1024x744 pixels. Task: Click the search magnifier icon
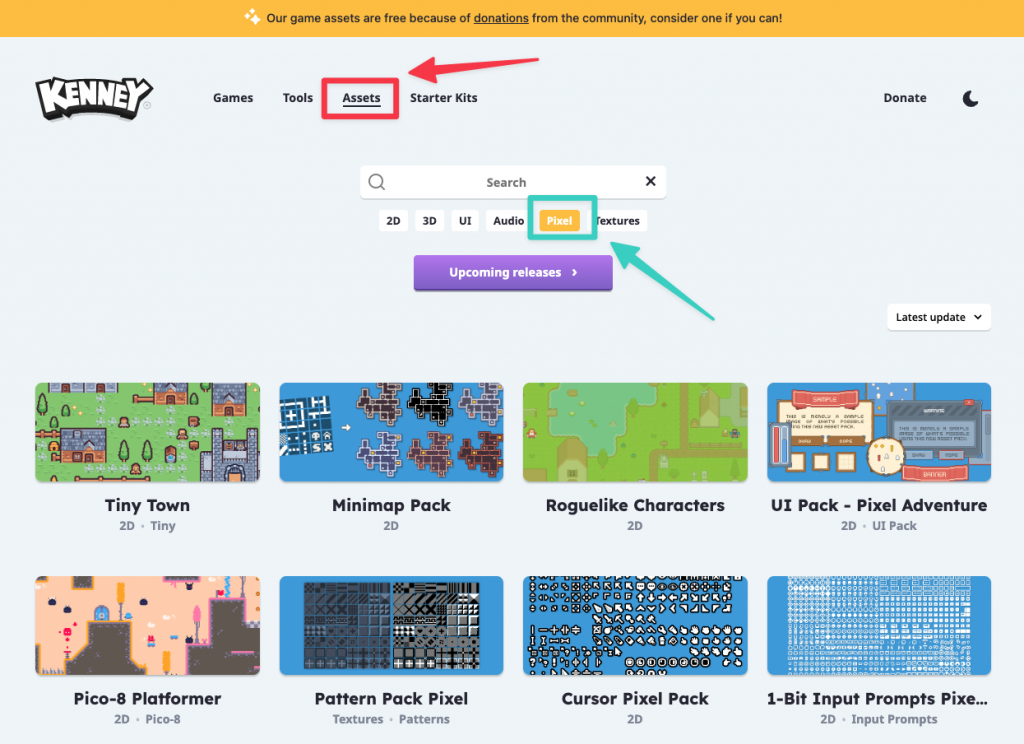377,182
